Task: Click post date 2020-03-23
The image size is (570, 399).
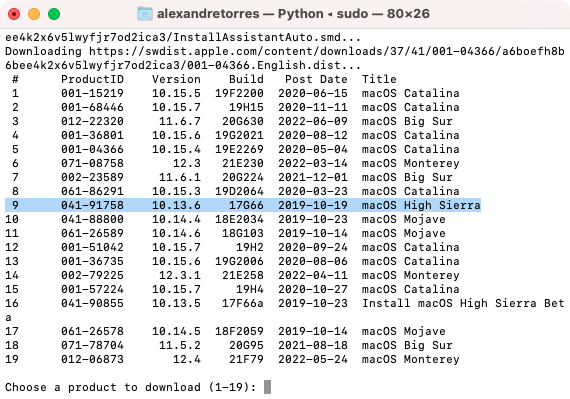Action: (x=313, y=191)
